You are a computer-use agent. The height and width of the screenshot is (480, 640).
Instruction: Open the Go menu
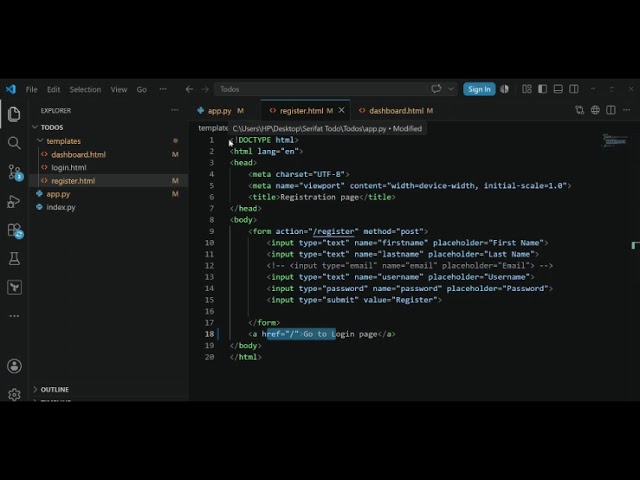pos(142,89)
